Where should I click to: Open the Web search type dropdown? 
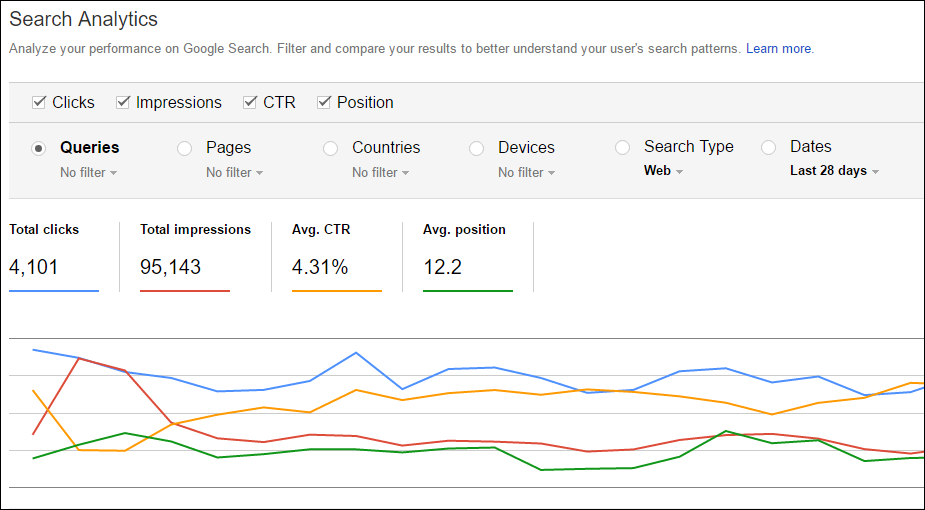[x=664, y=171]
